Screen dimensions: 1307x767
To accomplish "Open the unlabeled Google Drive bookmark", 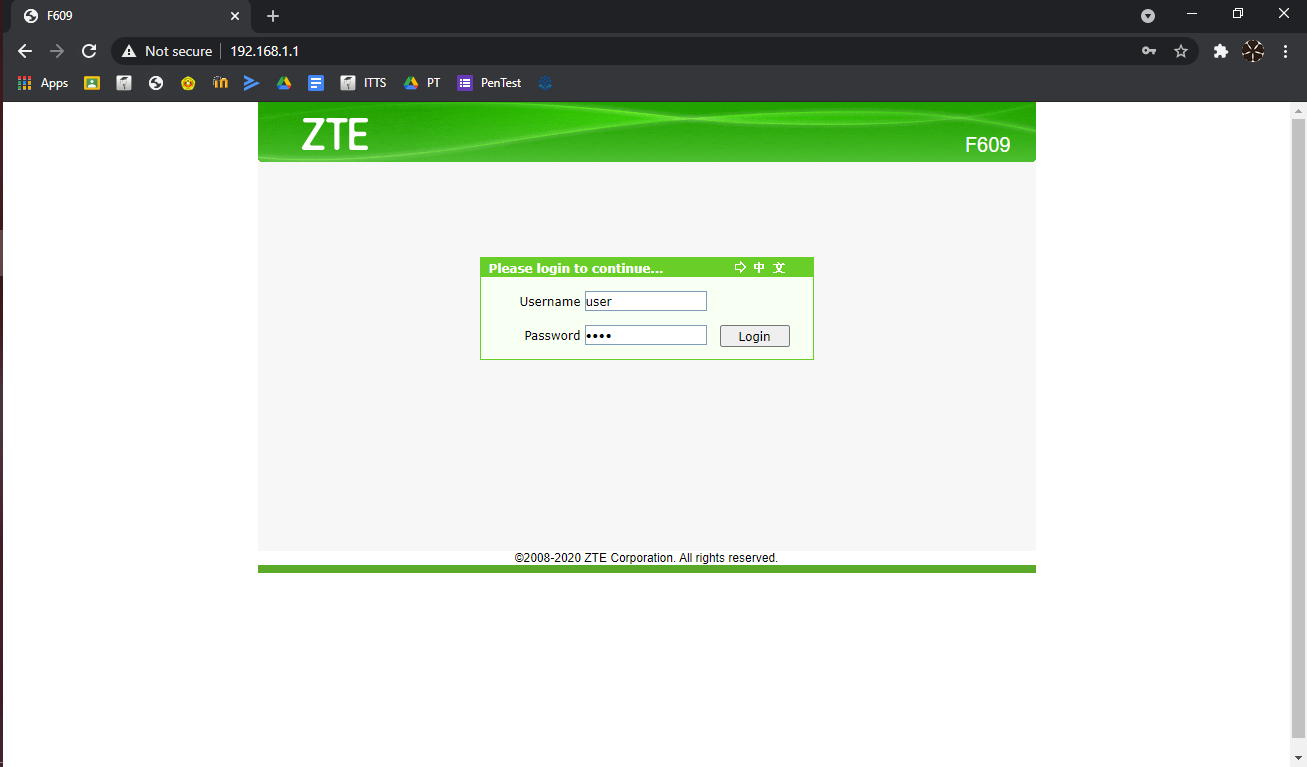I will [x=284, y=83].
